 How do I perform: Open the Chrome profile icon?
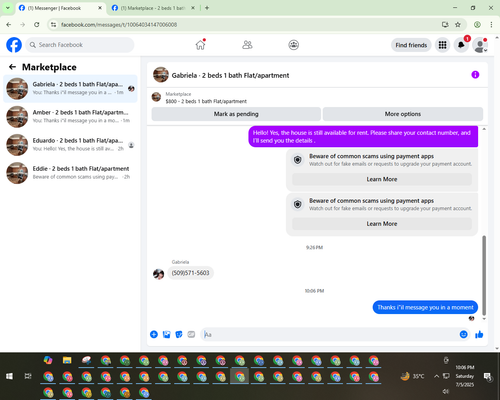477,24
